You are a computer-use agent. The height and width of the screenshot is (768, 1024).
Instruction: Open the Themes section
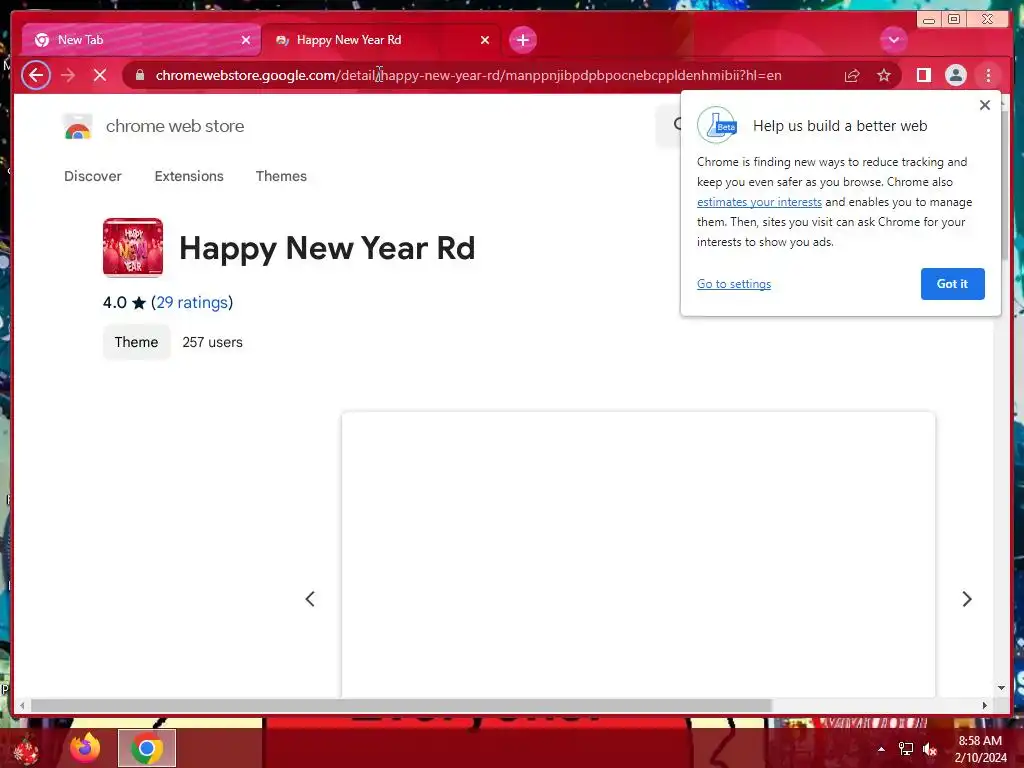(x=281, y=176)
